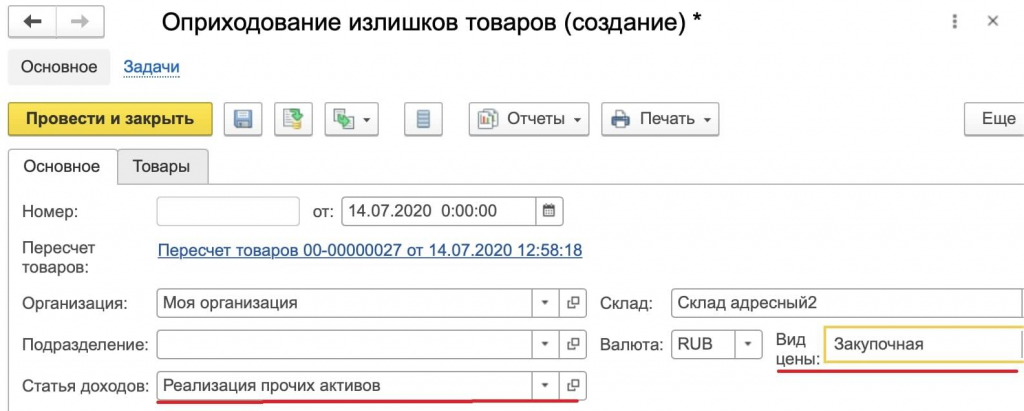The width and height of the screenshot is (1024, 411).
Task: Click into the Номер input field
Action: pos(228,211)
